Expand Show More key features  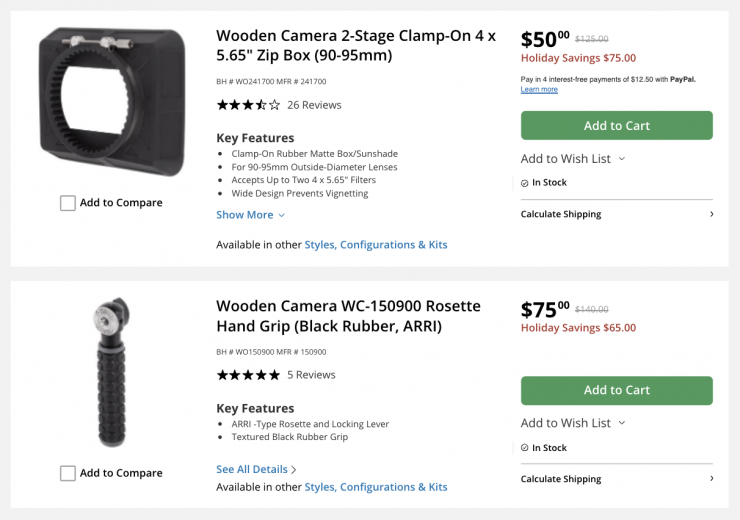tap(250, 215)
